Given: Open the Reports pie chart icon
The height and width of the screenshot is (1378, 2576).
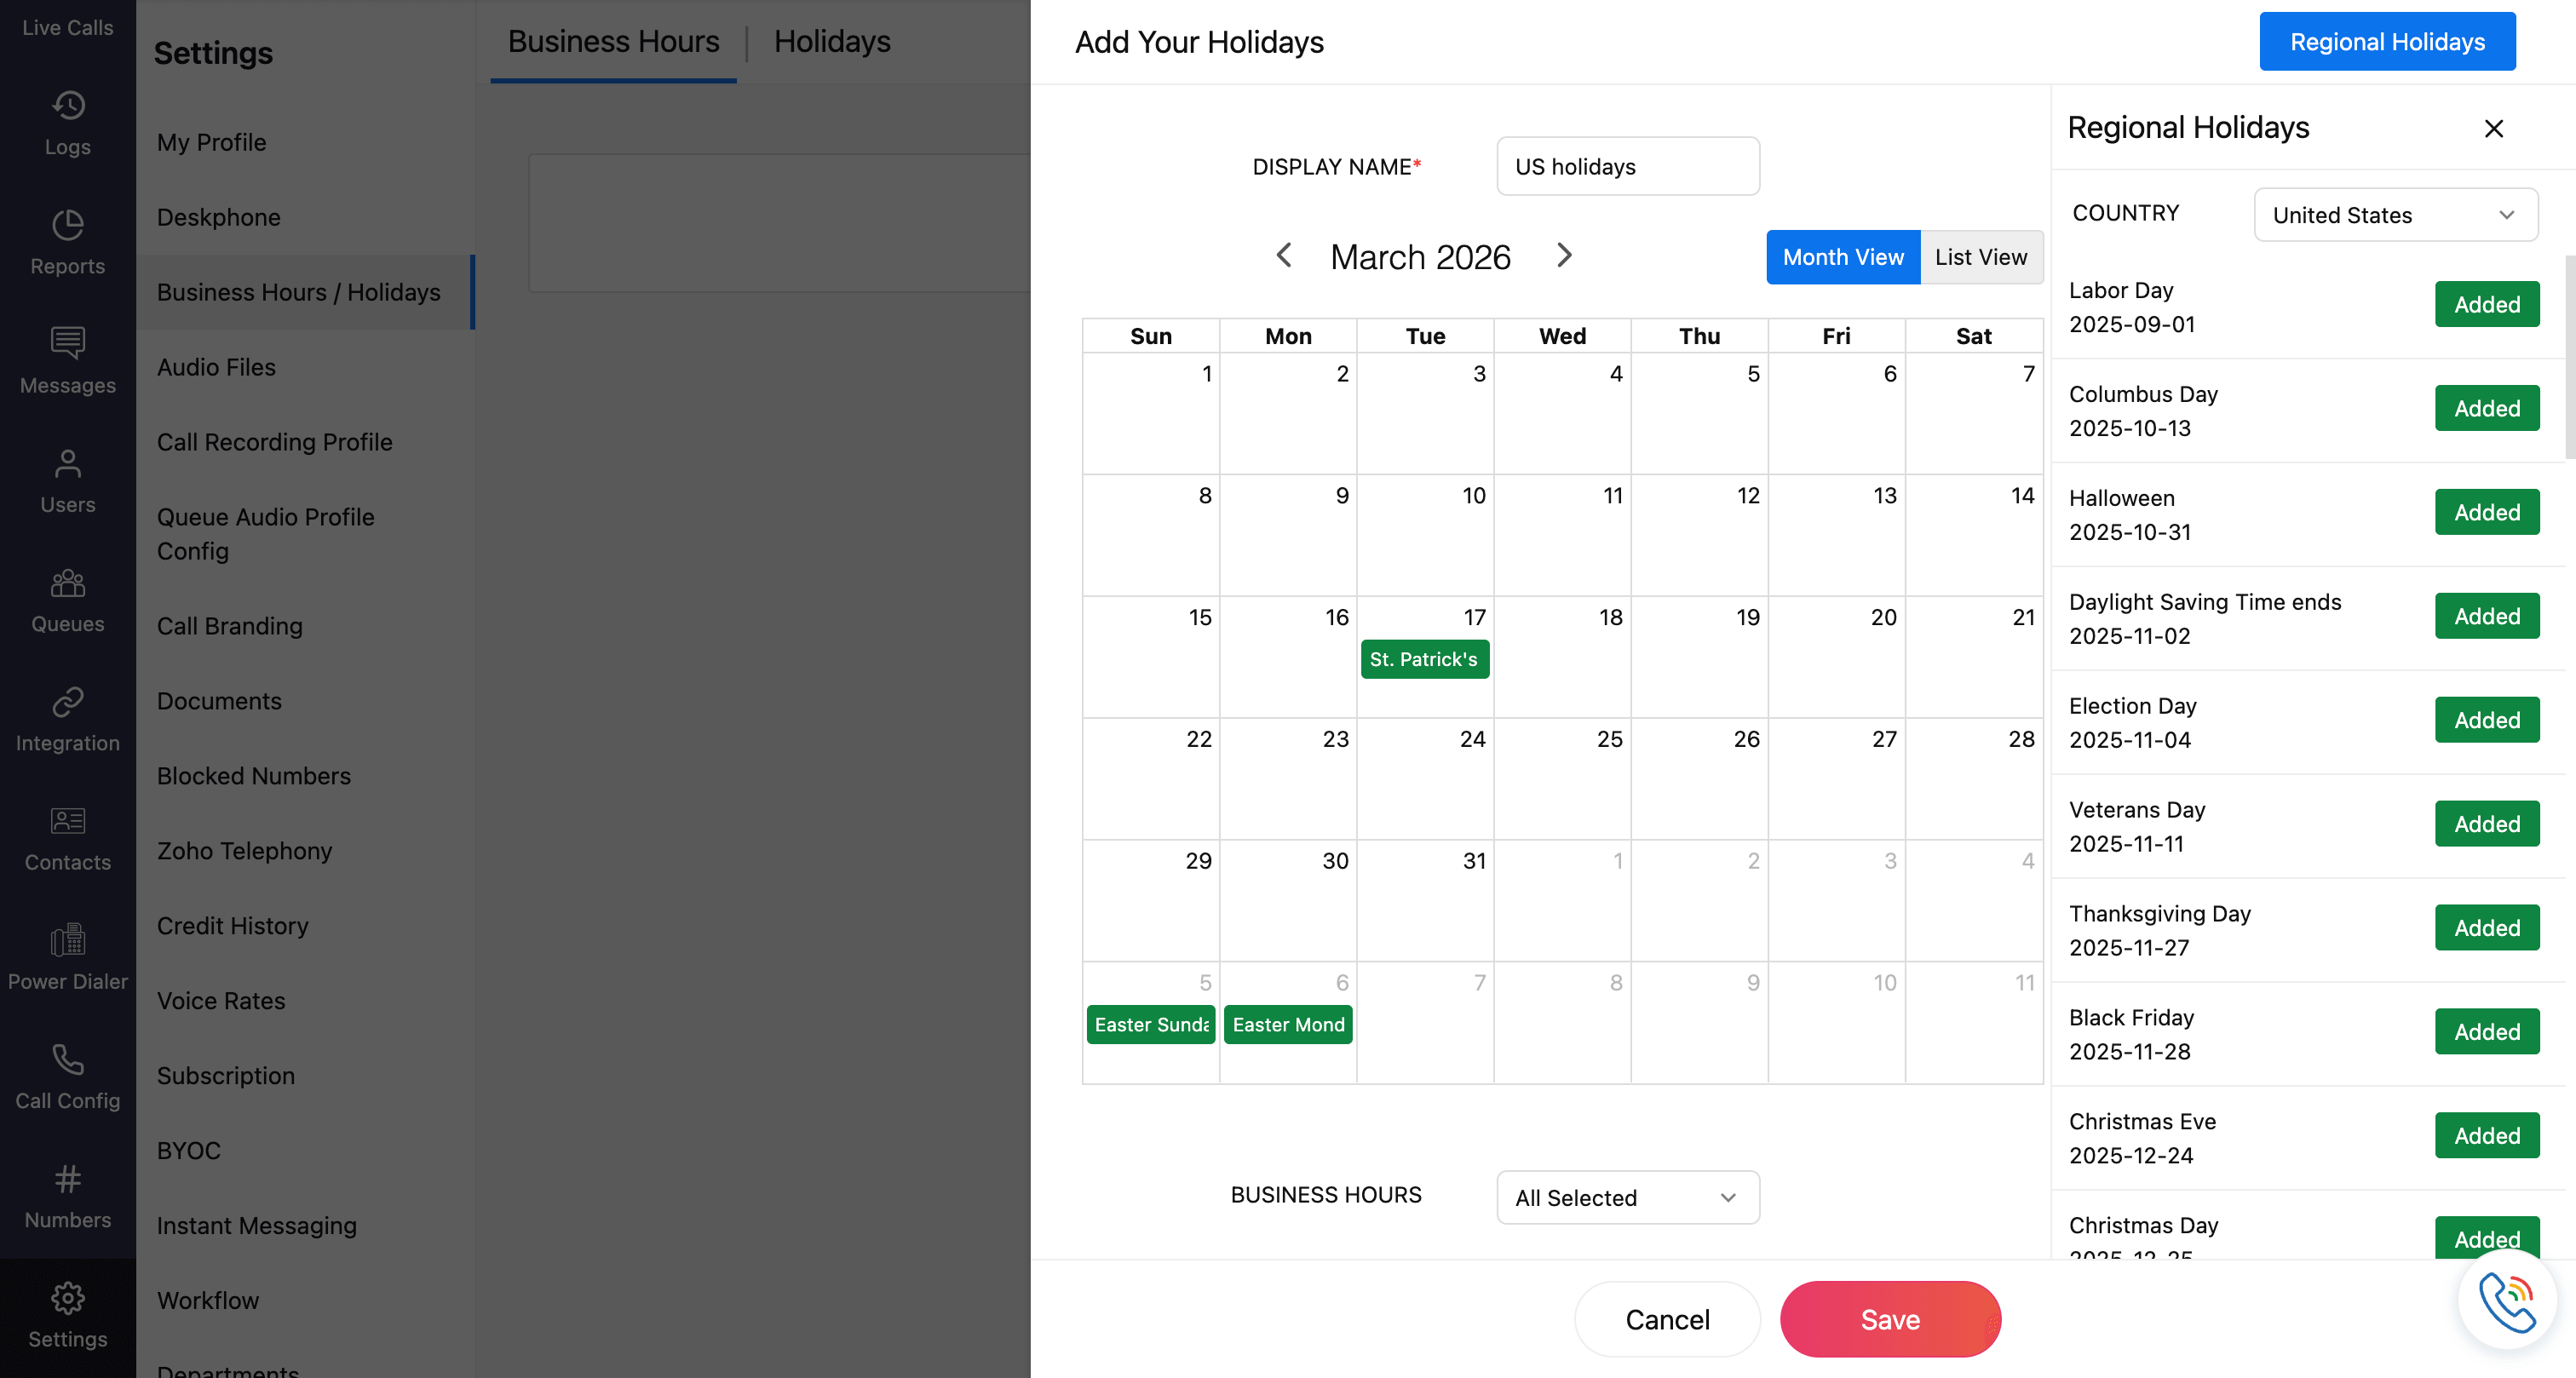Looking at the screenshot, I should (67, 225).
